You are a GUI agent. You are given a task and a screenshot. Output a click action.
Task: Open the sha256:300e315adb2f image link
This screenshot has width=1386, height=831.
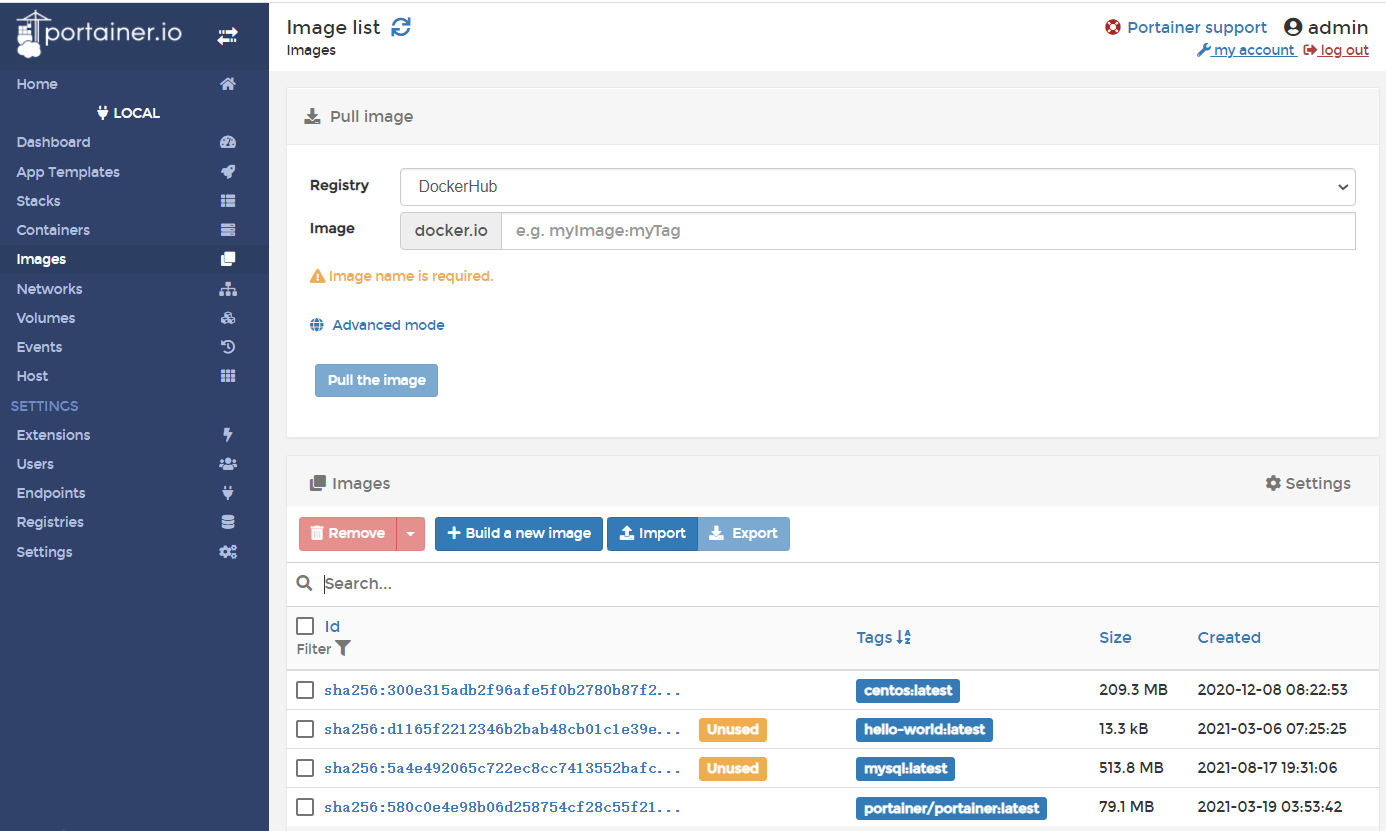point(502,690)
